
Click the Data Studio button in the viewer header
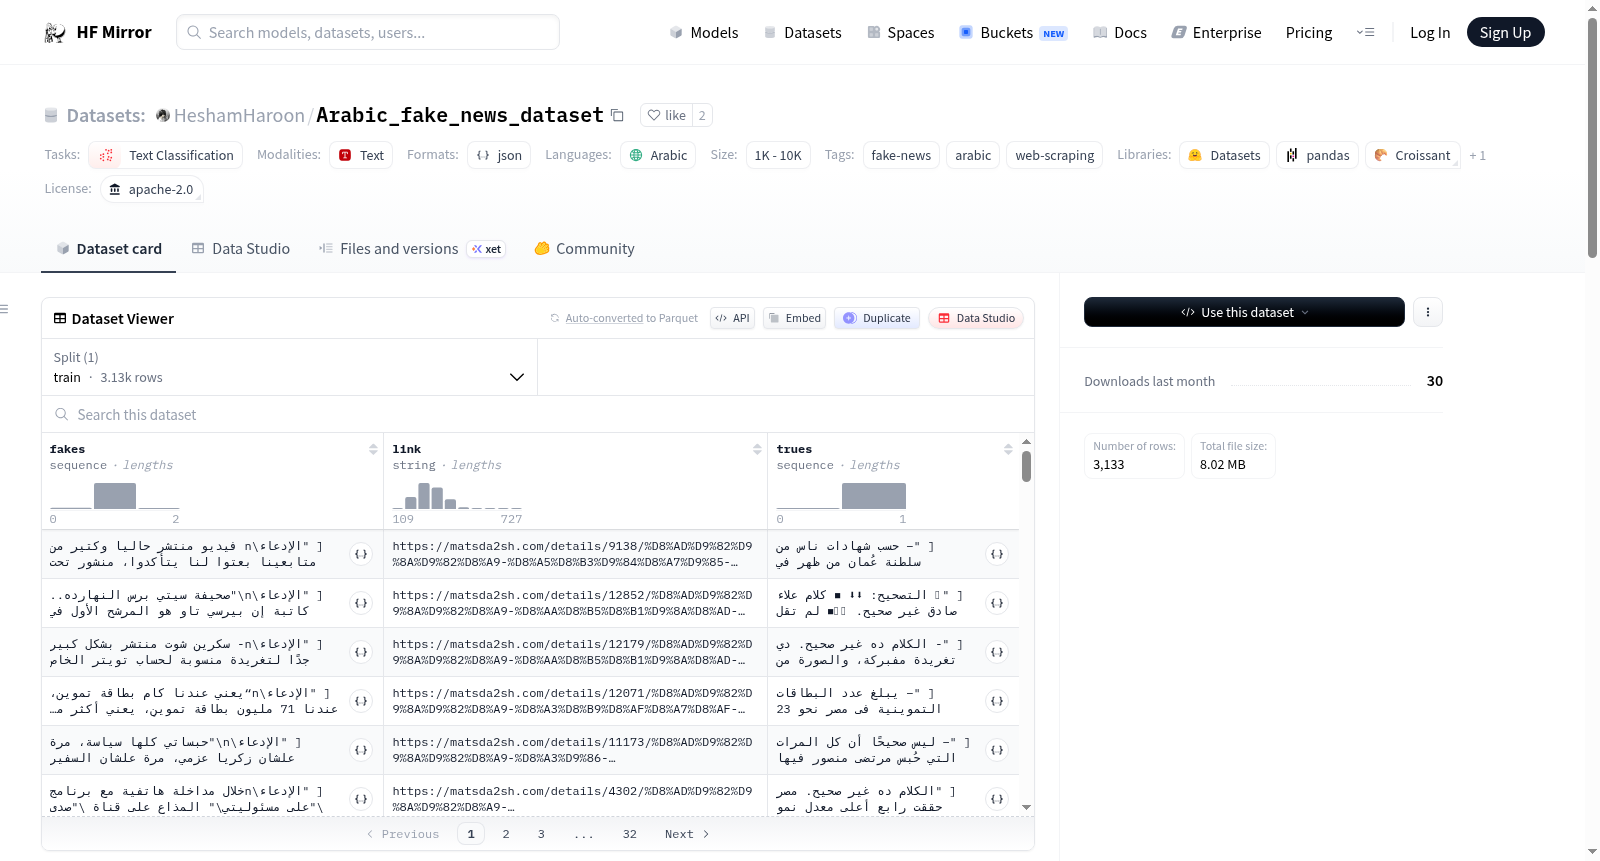click(976, 318)
